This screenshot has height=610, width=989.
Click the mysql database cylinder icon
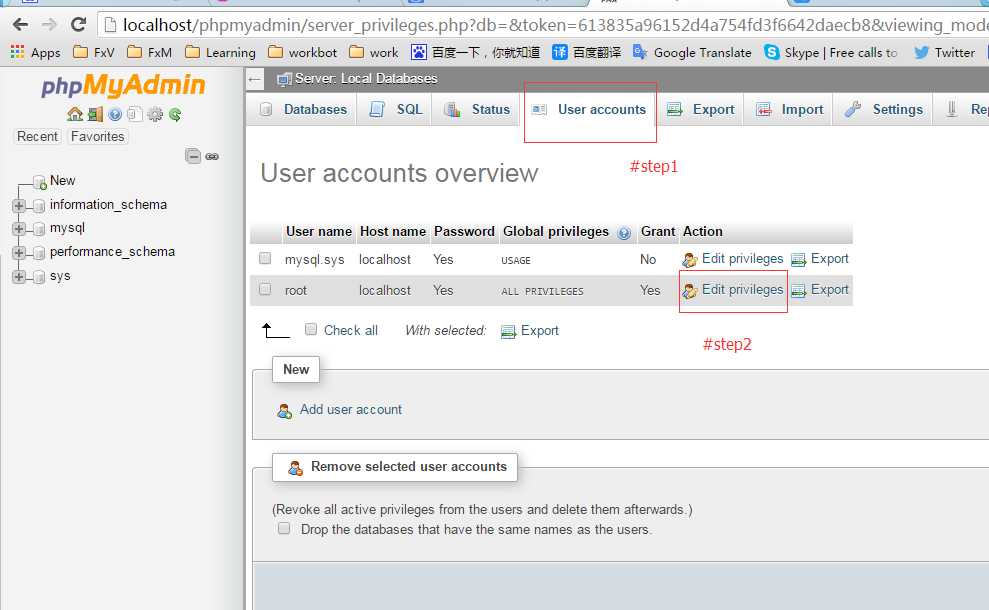(x=39, y=229)
